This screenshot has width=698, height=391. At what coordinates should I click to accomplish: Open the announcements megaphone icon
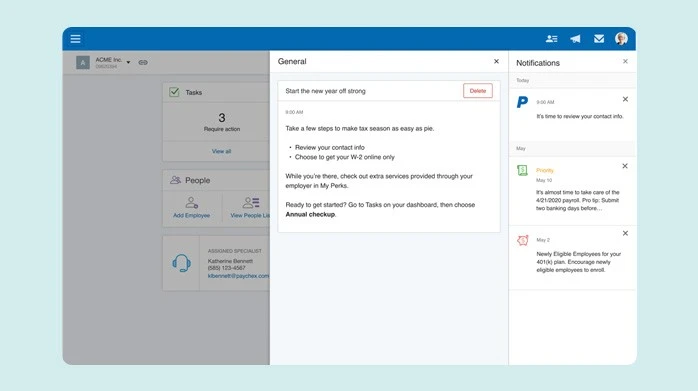pos(575,39)
